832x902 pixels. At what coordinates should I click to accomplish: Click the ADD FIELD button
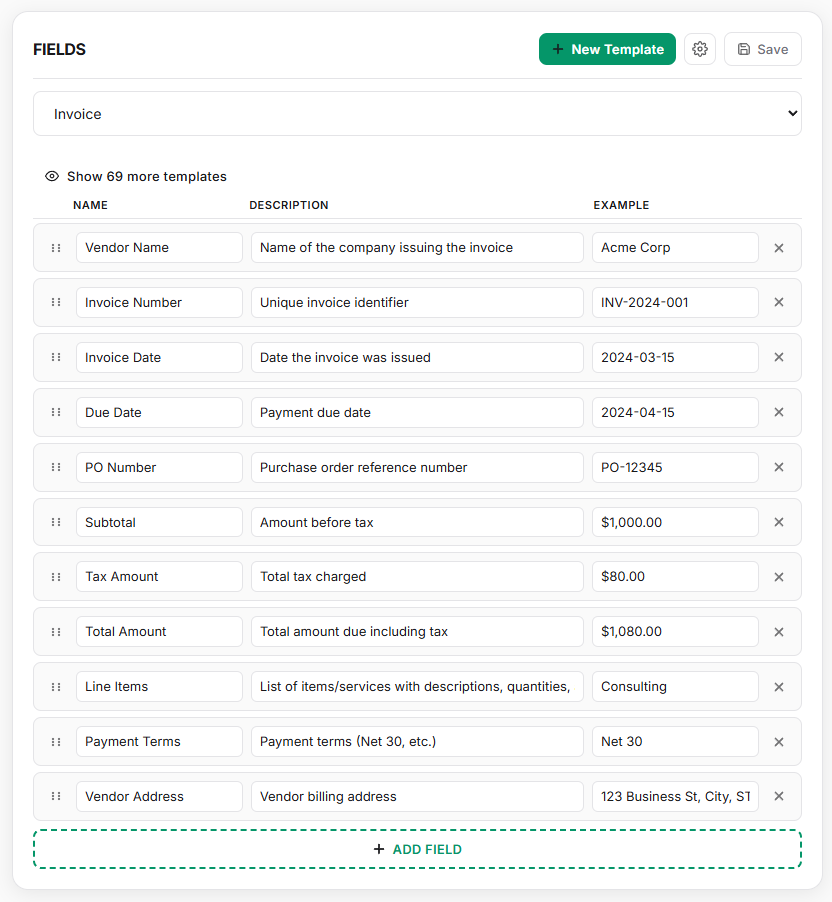[x=417, y=848]
